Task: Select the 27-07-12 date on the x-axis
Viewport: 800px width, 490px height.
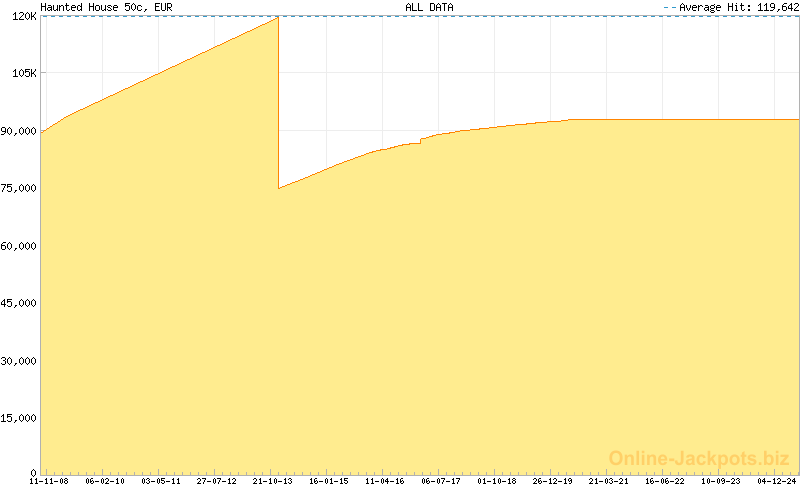Action: 217,482
